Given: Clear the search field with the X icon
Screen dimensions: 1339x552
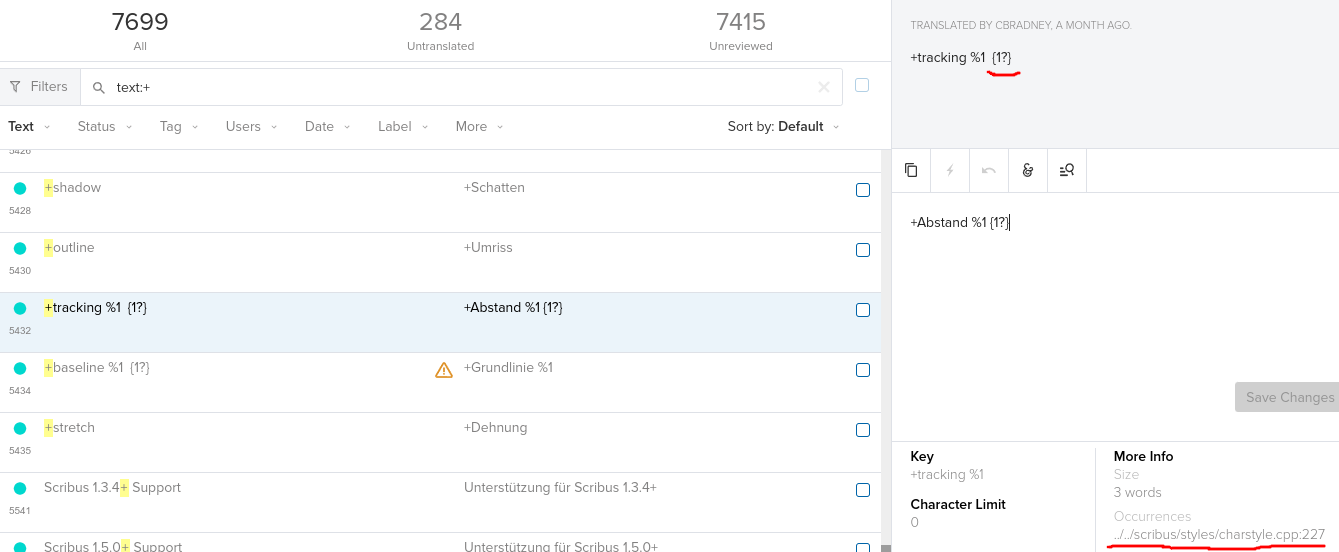Looking at the screenshot, I should (824, 87).
